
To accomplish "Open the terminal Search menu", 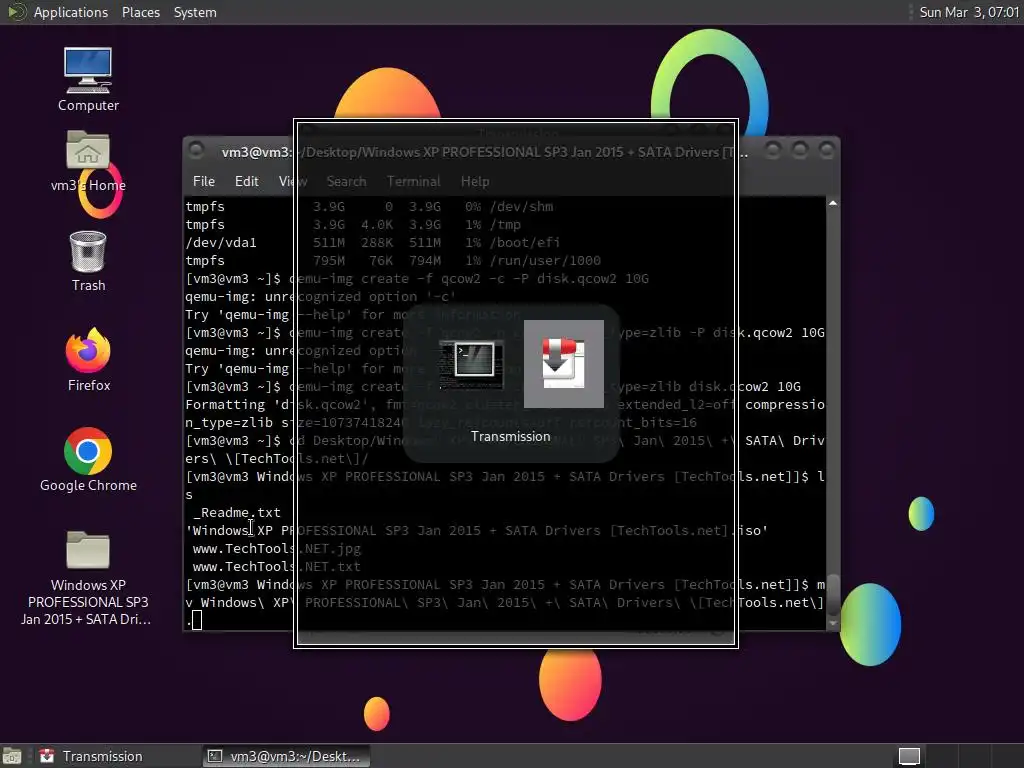I will [346, 182].
